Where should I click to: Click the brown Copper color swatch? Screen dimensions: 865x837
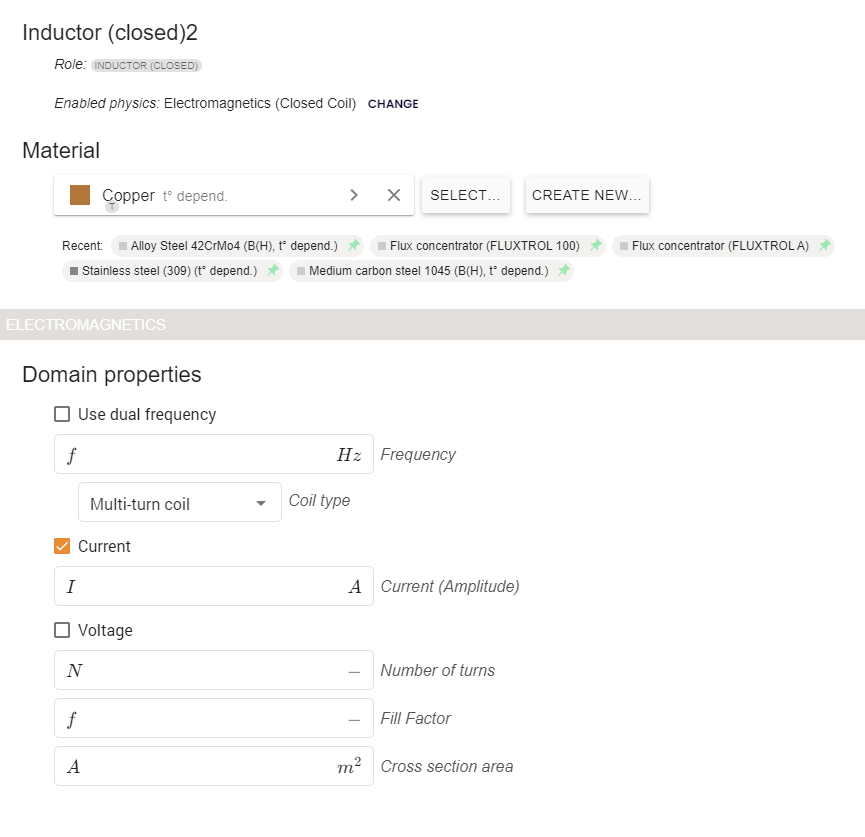click(80, 195)
